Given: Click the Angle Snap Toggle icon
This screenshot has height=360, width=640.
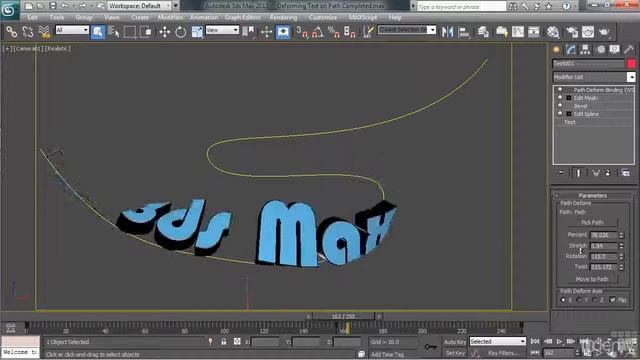Looking at the screenshot, I should pos(318,32).
